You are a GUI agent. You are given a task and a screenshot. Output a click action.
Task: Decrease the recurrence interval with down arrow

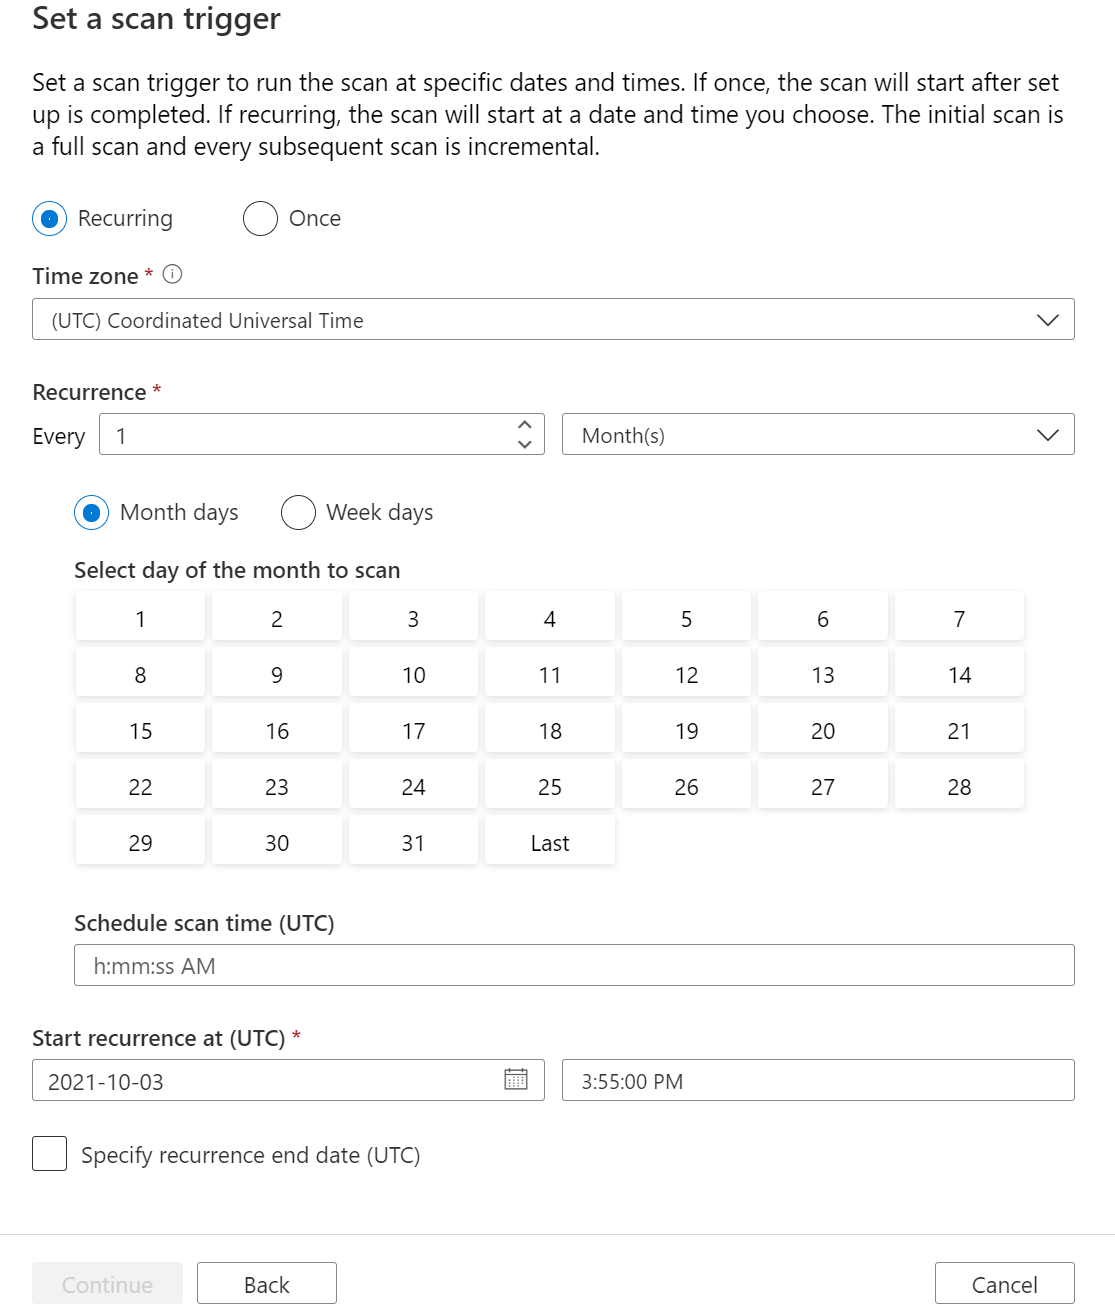pos(525,444)
